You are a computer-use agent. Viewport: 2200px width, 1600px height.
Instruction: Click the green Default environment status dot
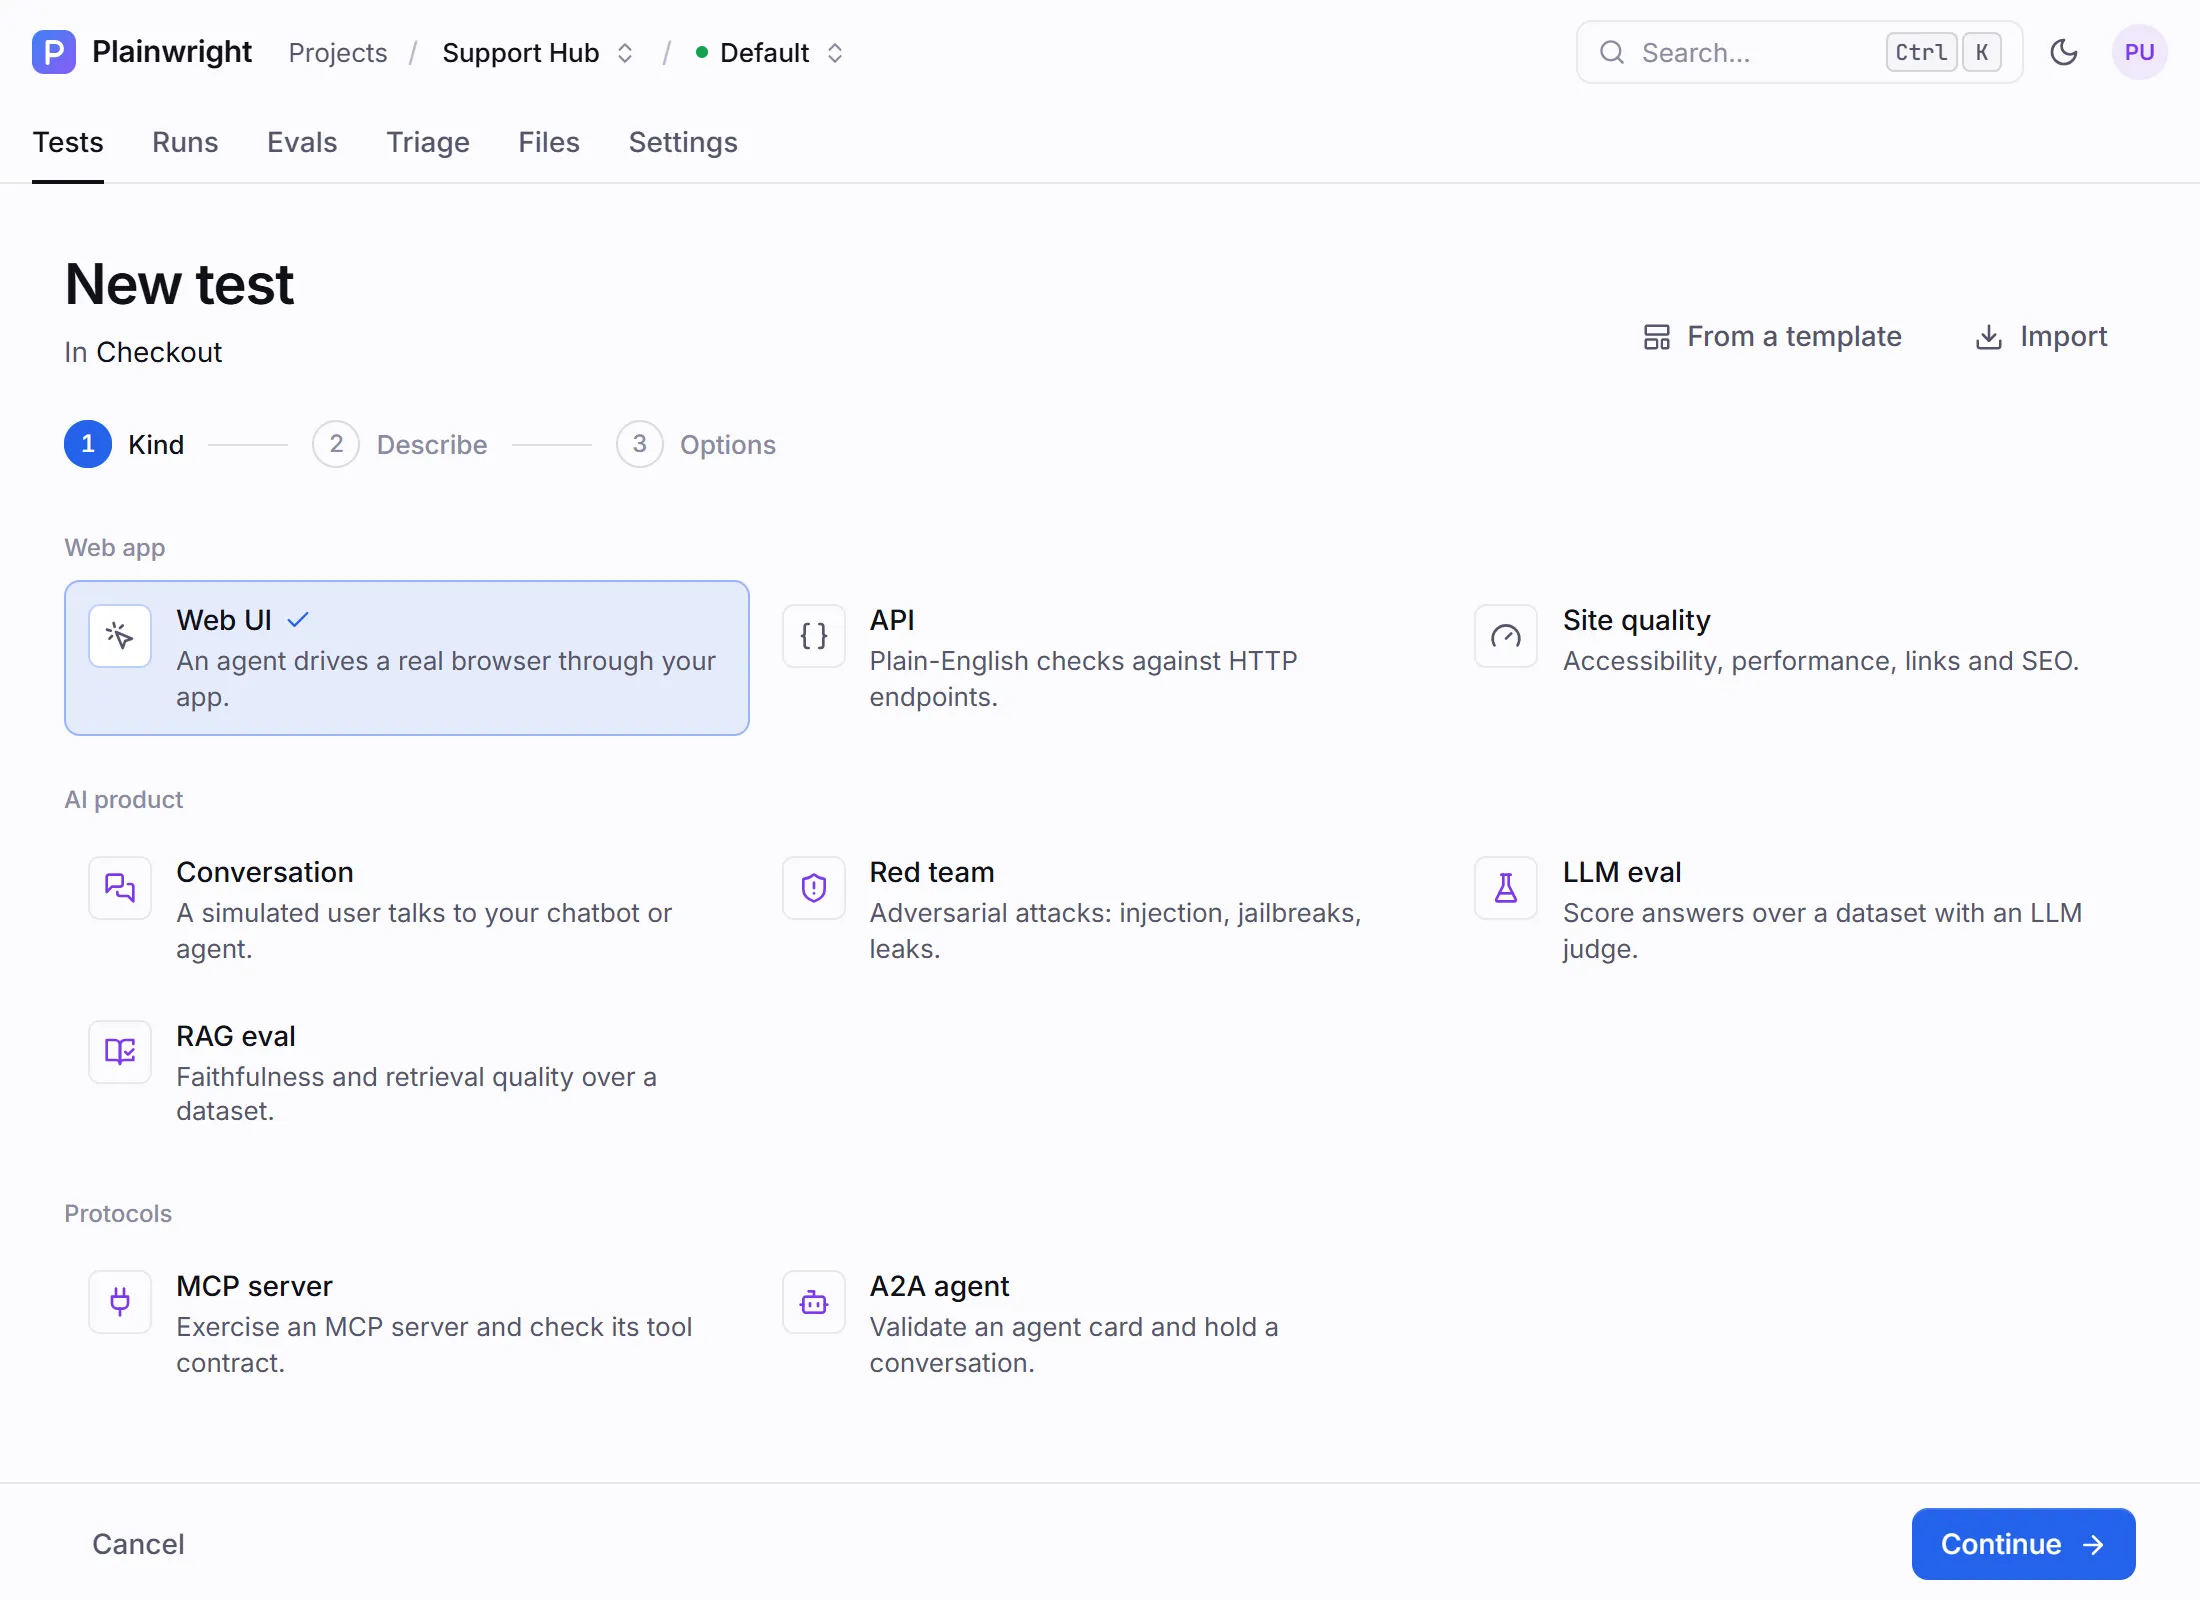[x=702, y=52]
